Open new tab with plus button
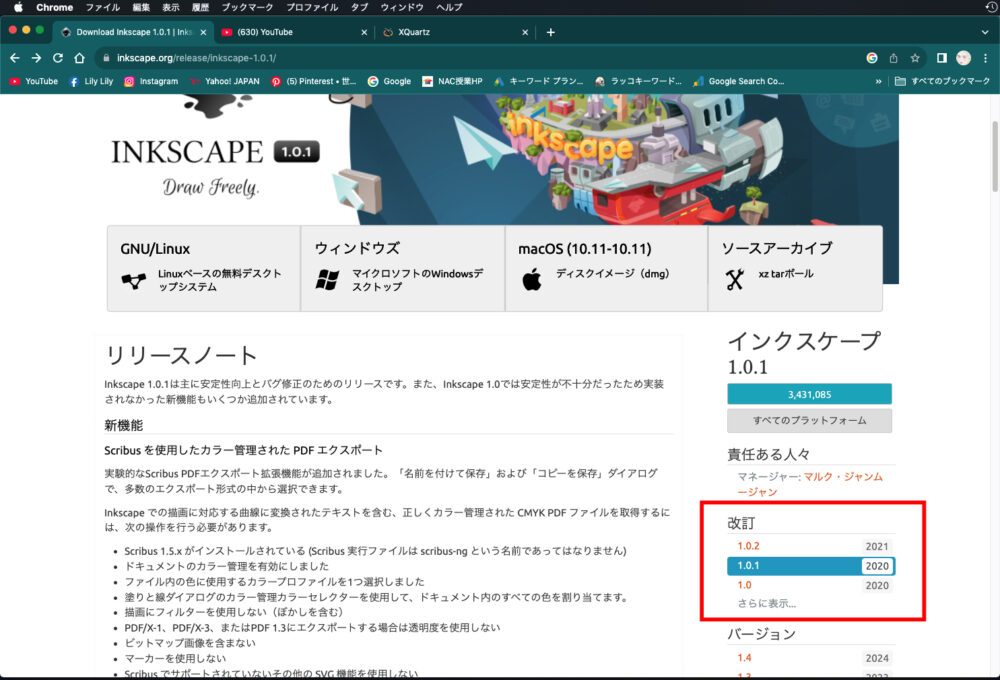The height and width of the screenshot is (680, 1000). [550, 32]
